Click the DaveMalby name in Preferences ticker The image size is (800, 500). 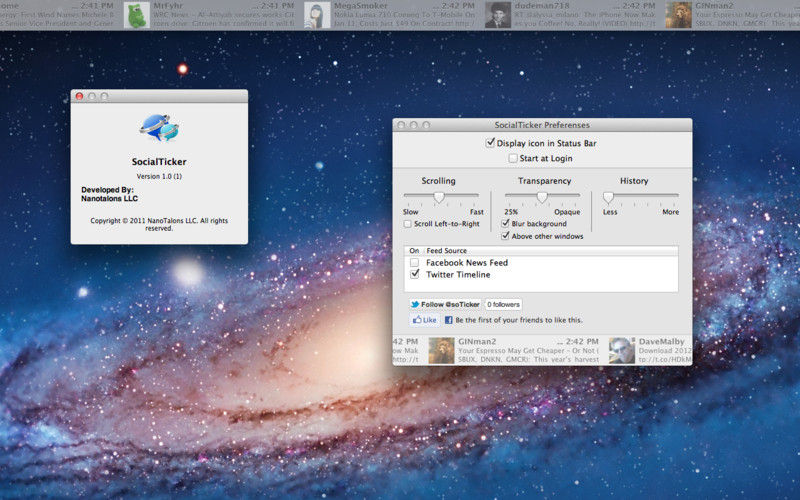click(662, 341)
